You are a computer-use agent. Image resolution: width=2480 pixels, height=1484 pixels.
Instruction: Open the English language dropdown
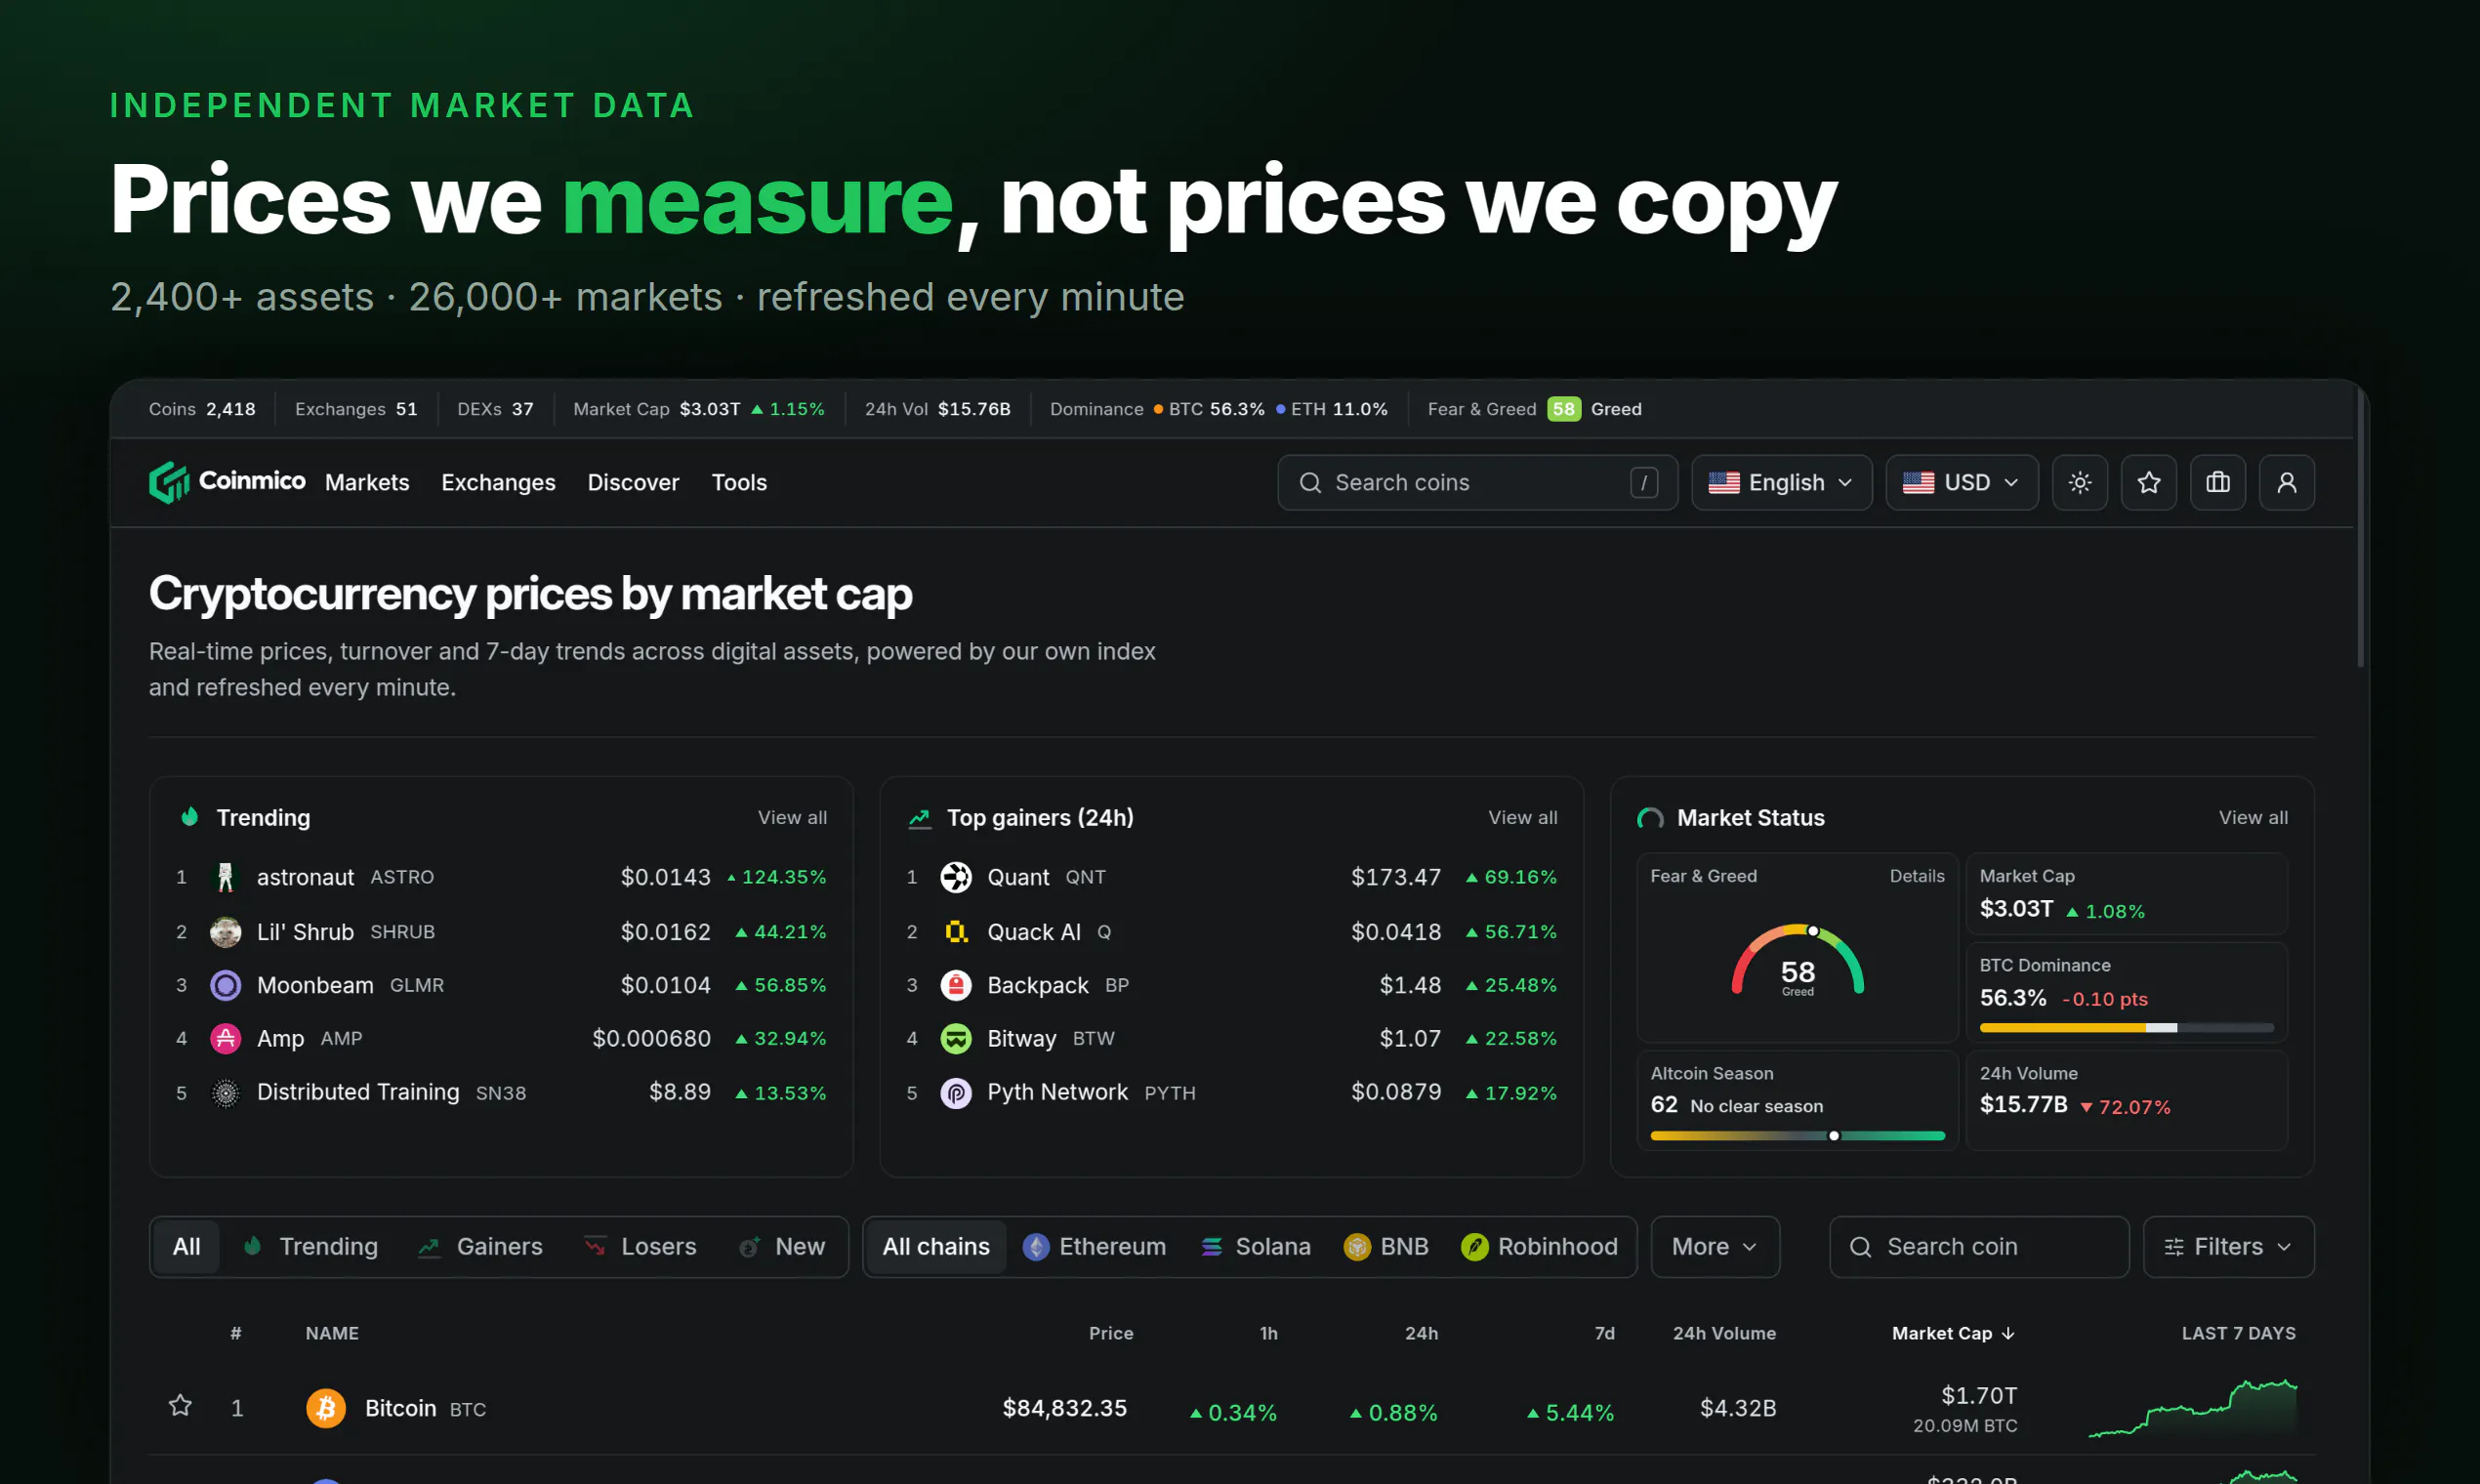[1782, 483]
